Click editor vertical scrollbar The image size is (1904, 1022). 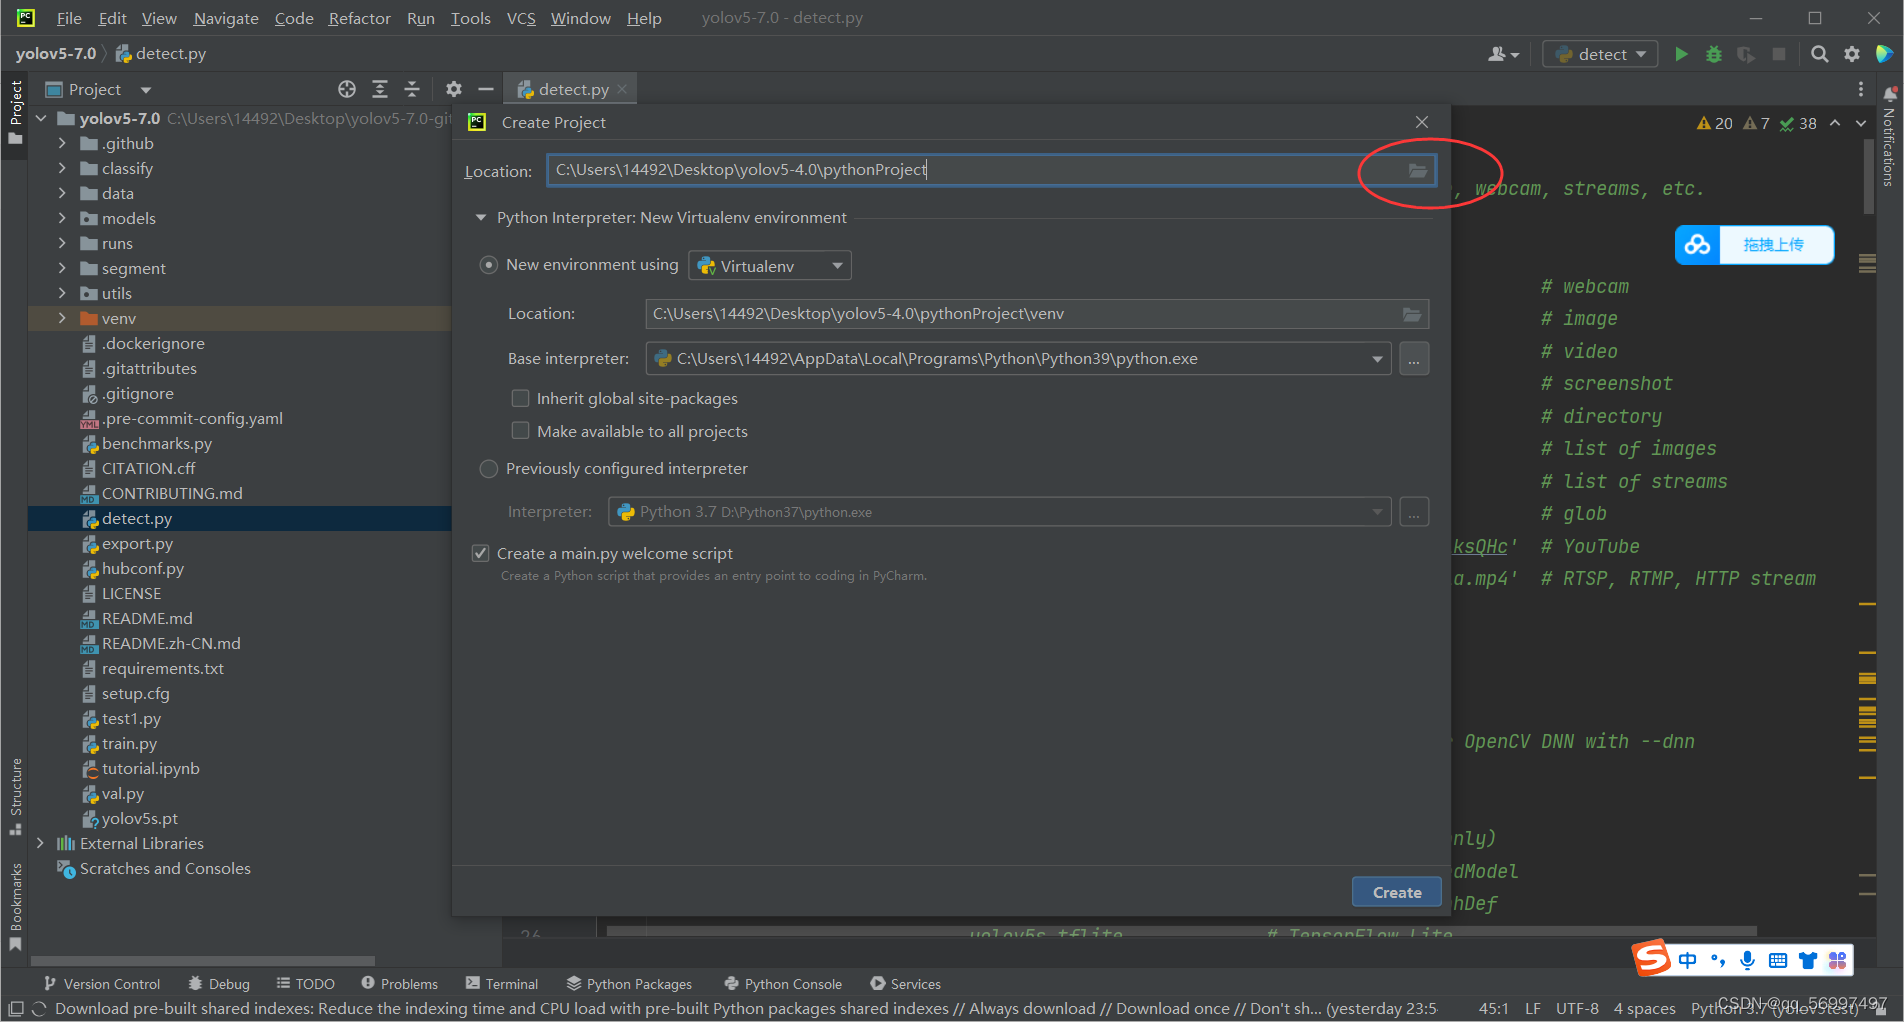pyautogui.click(x=1869, y=176)
